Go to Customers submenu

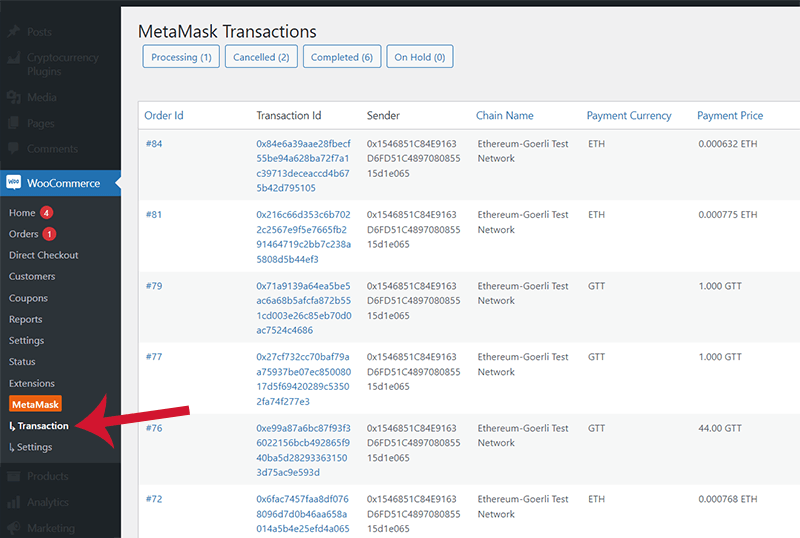[32, 276]
